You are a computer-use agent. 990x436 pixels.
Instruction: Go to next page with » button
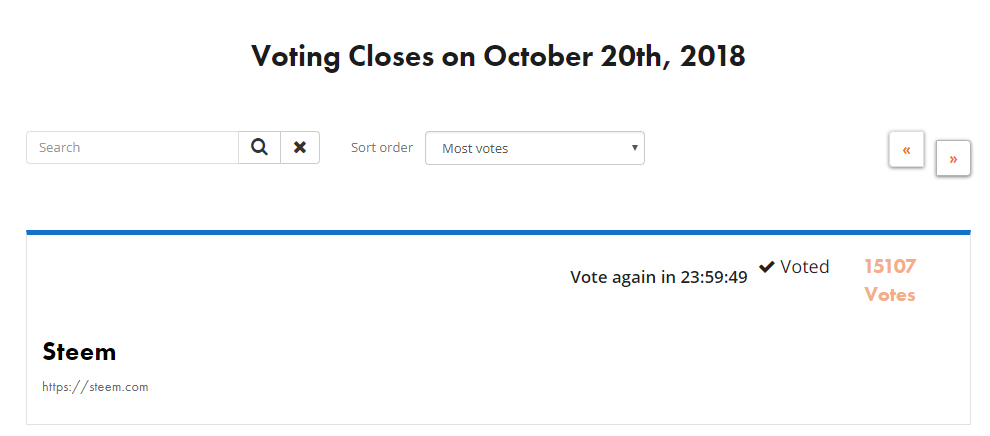[x=953, y=158]
